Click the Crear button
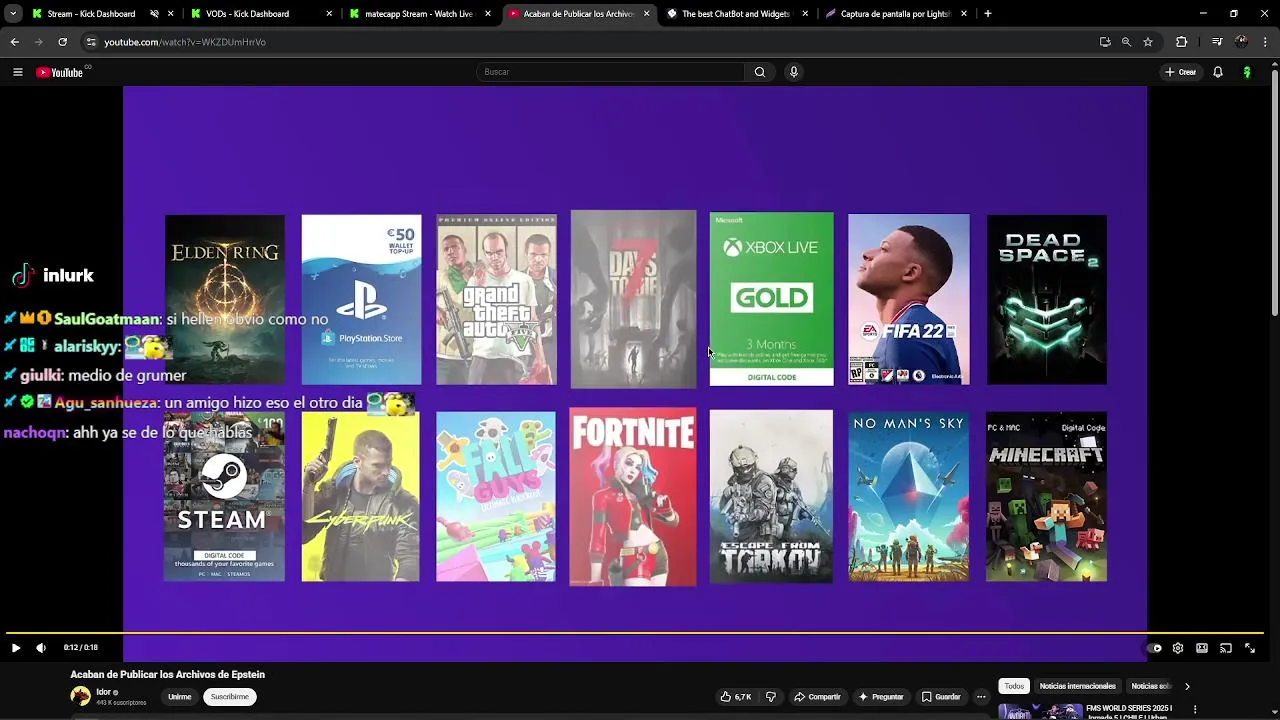Screen dimensions: 1280x720 click(1181, 72)
